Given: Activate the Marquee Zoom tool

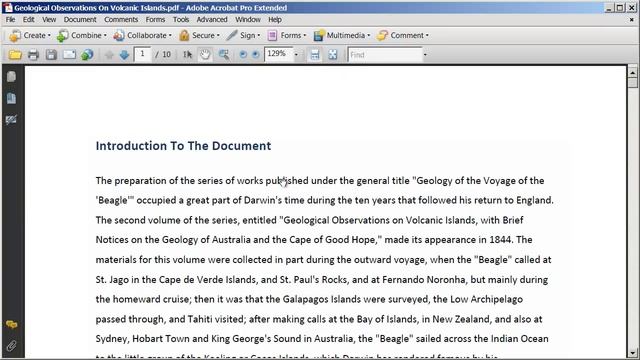Looking at the screenshot, I should coord(224,55).
